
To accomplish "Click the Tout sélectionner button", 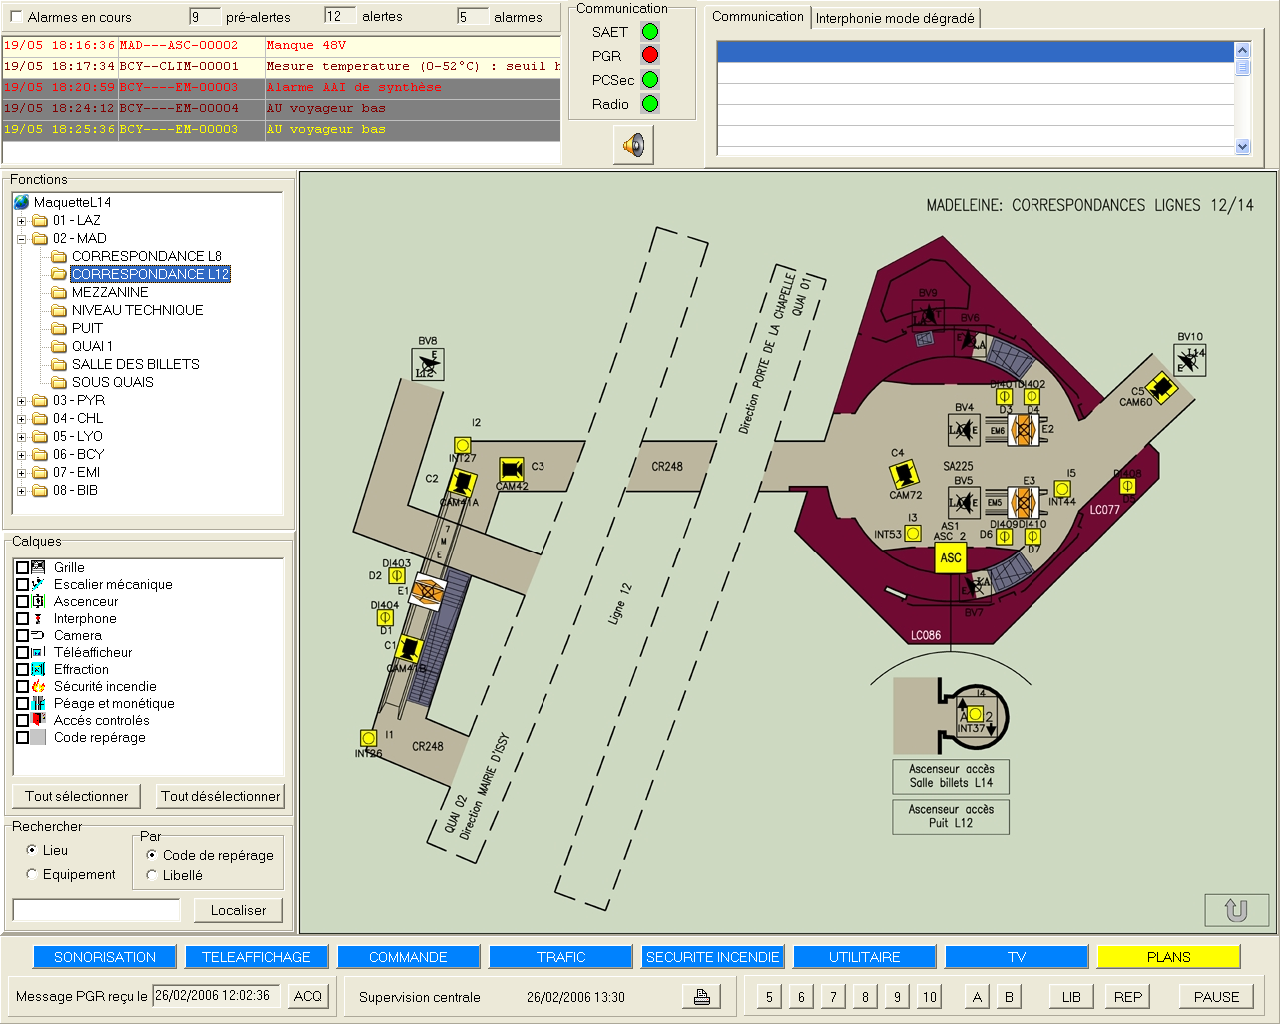I will 77,796.
